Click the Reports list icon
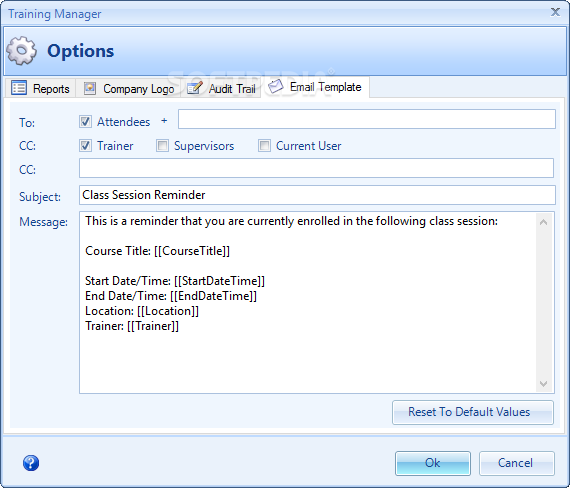 coord(19,88)
